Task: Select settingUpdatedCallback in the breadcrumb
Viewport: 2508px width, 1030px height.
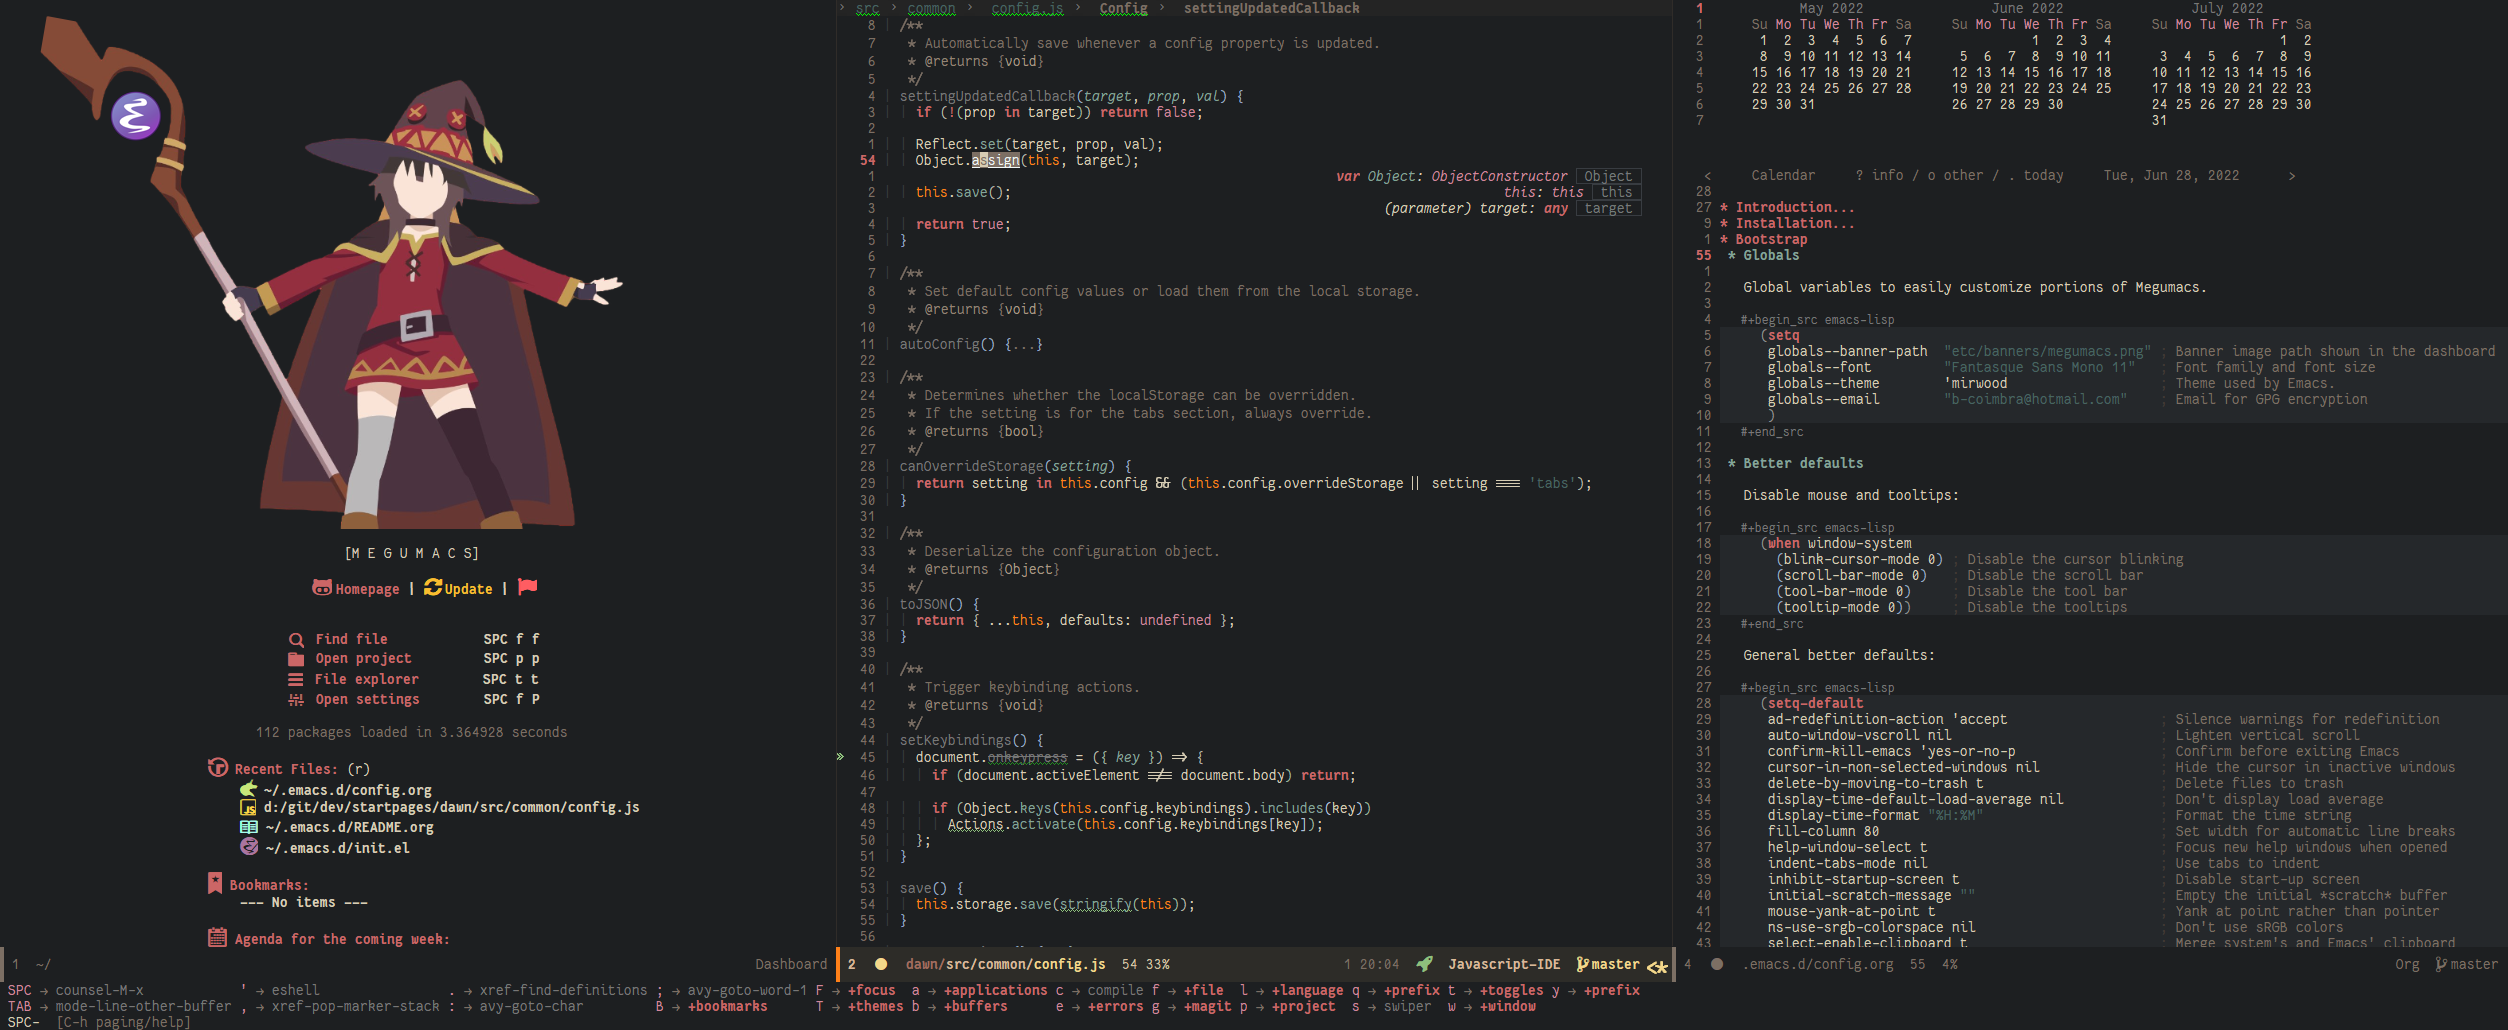Action: tap(1271, 8)
